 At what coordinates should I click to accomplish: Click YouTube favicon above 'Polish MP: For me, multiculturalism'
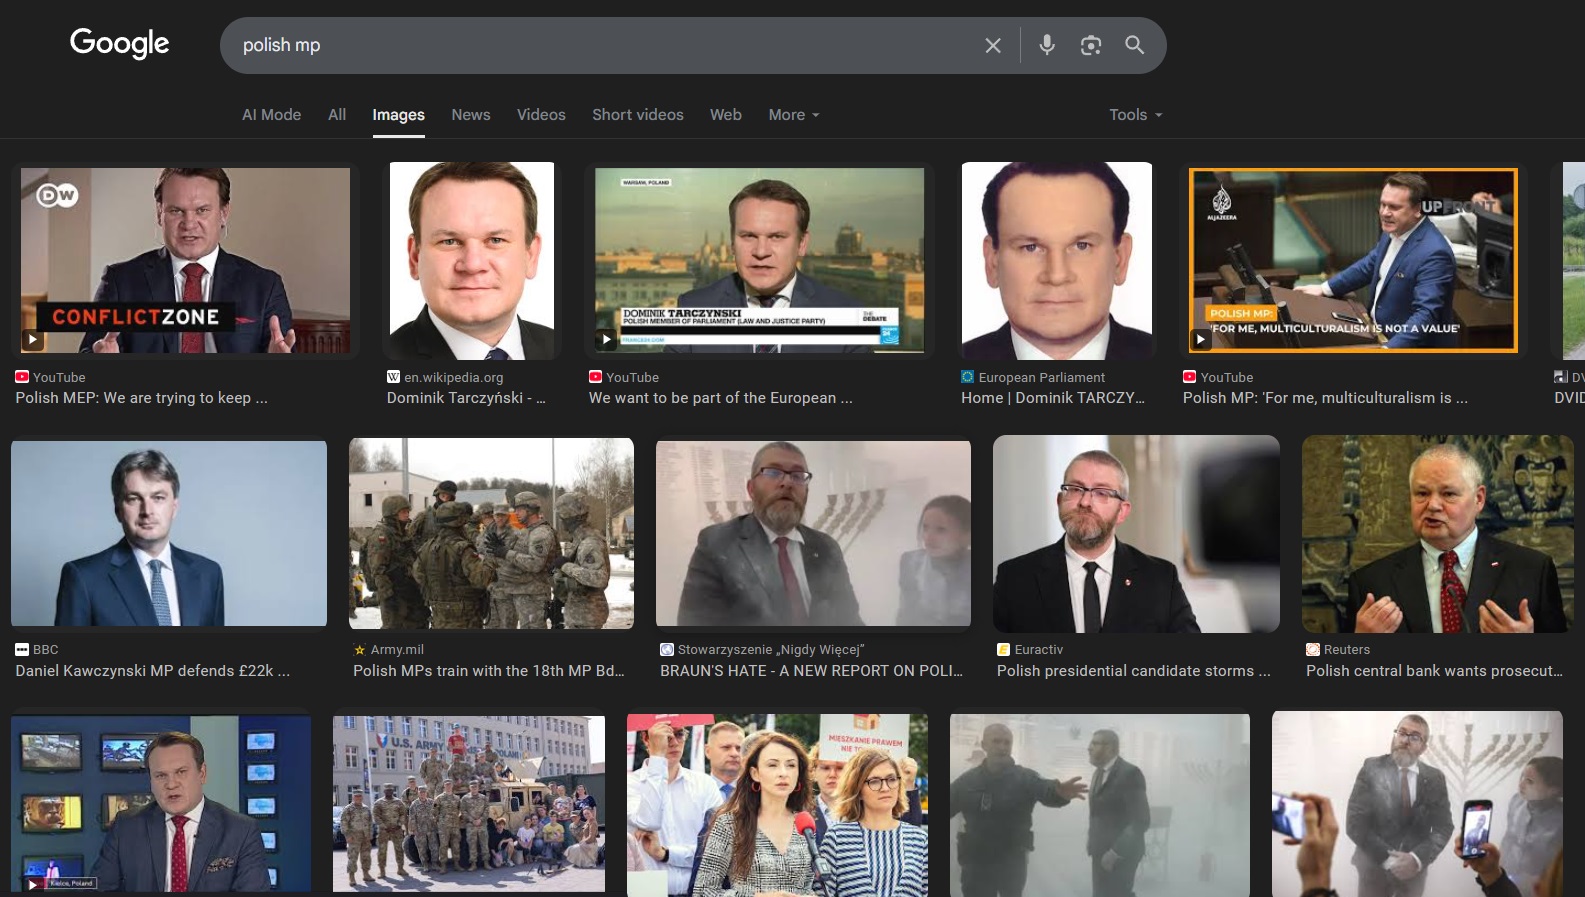click(x=1189, y=377)
